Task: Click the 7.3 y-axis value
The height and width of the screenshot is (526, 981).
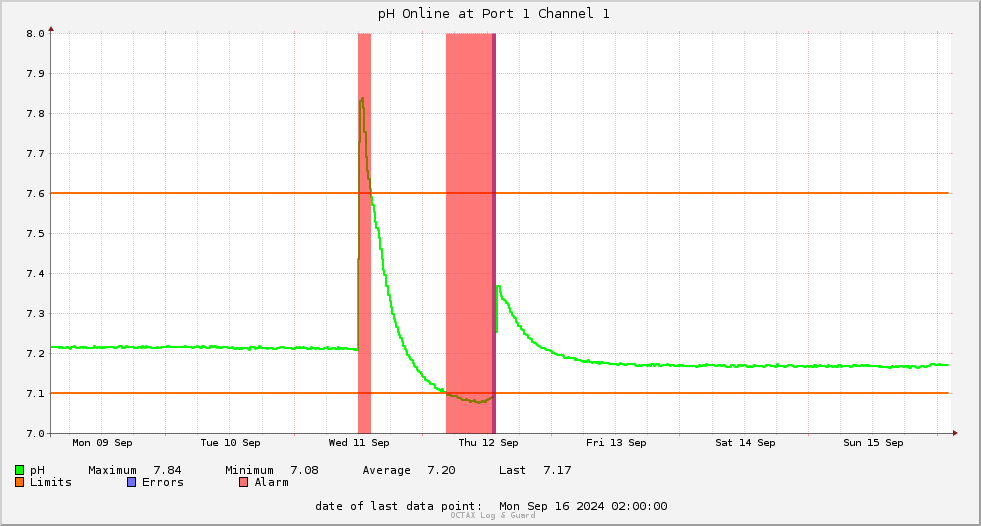Action: 36,314
